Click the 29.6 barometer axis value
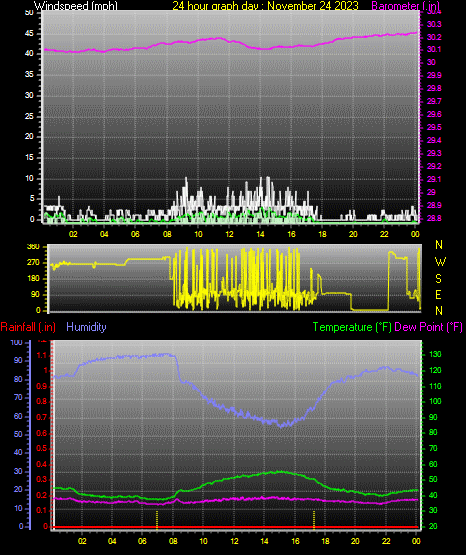This screenshot has width=466, height=555. pos(434,114)
